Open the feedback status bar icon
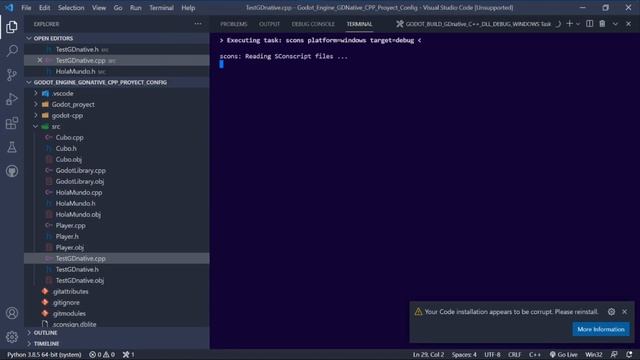The width and height of the screenshot is (640, 360). [614, 355]
